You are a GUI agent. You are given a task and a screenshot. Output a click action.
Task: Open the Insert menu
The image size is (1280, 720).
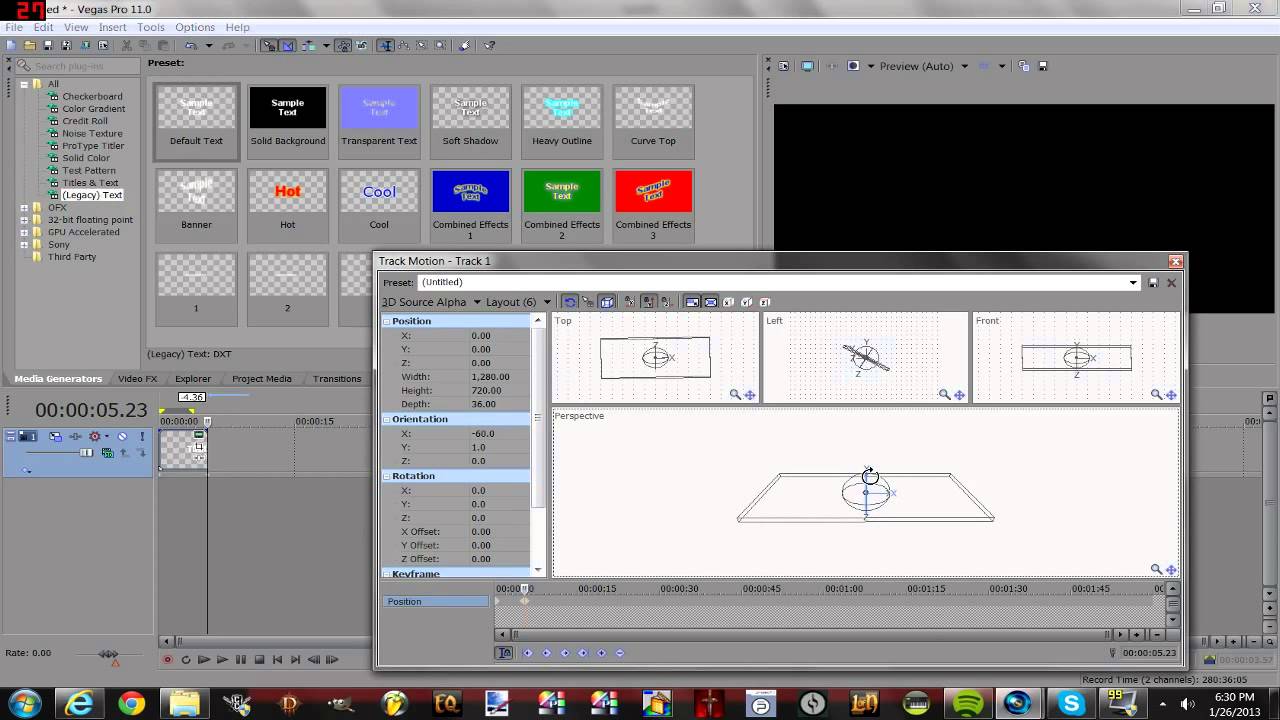(112, 27)
